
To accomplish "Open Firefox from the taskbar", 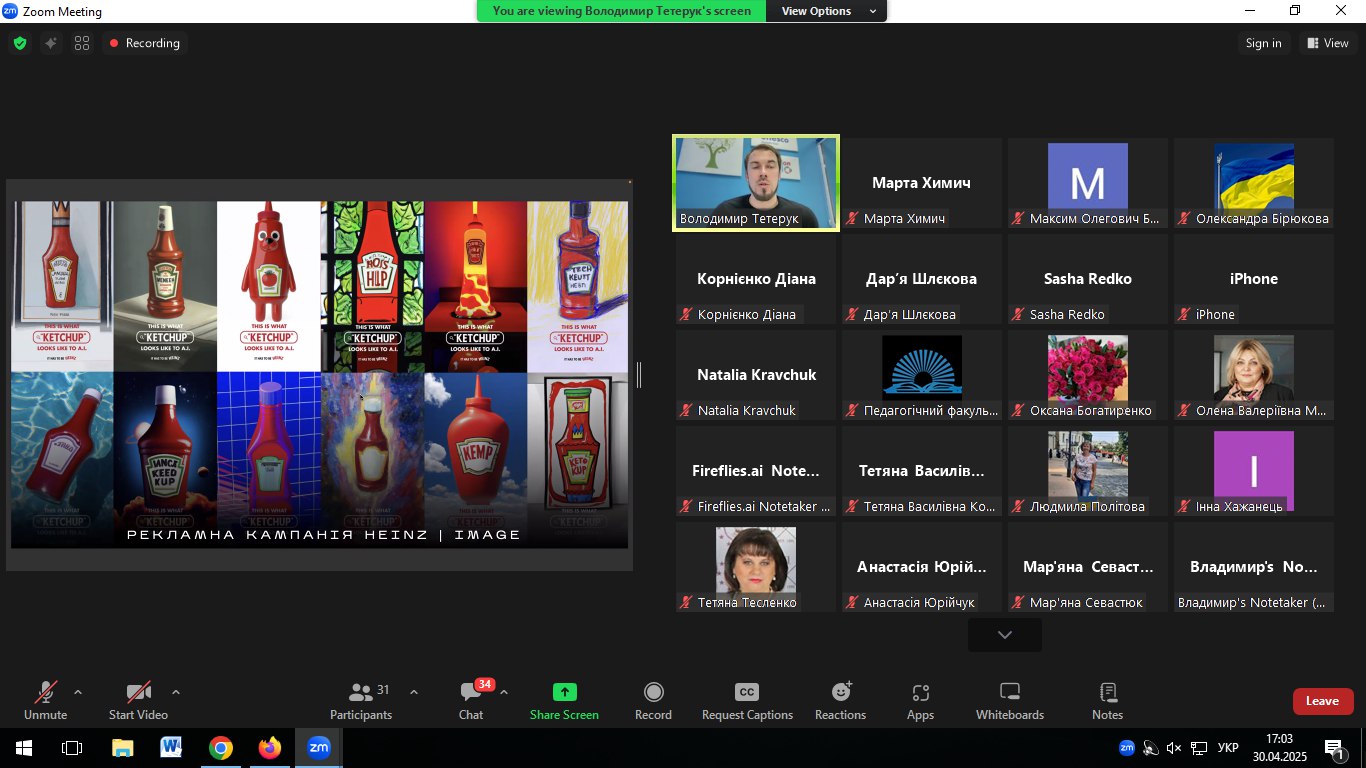I will click(270, 748).
